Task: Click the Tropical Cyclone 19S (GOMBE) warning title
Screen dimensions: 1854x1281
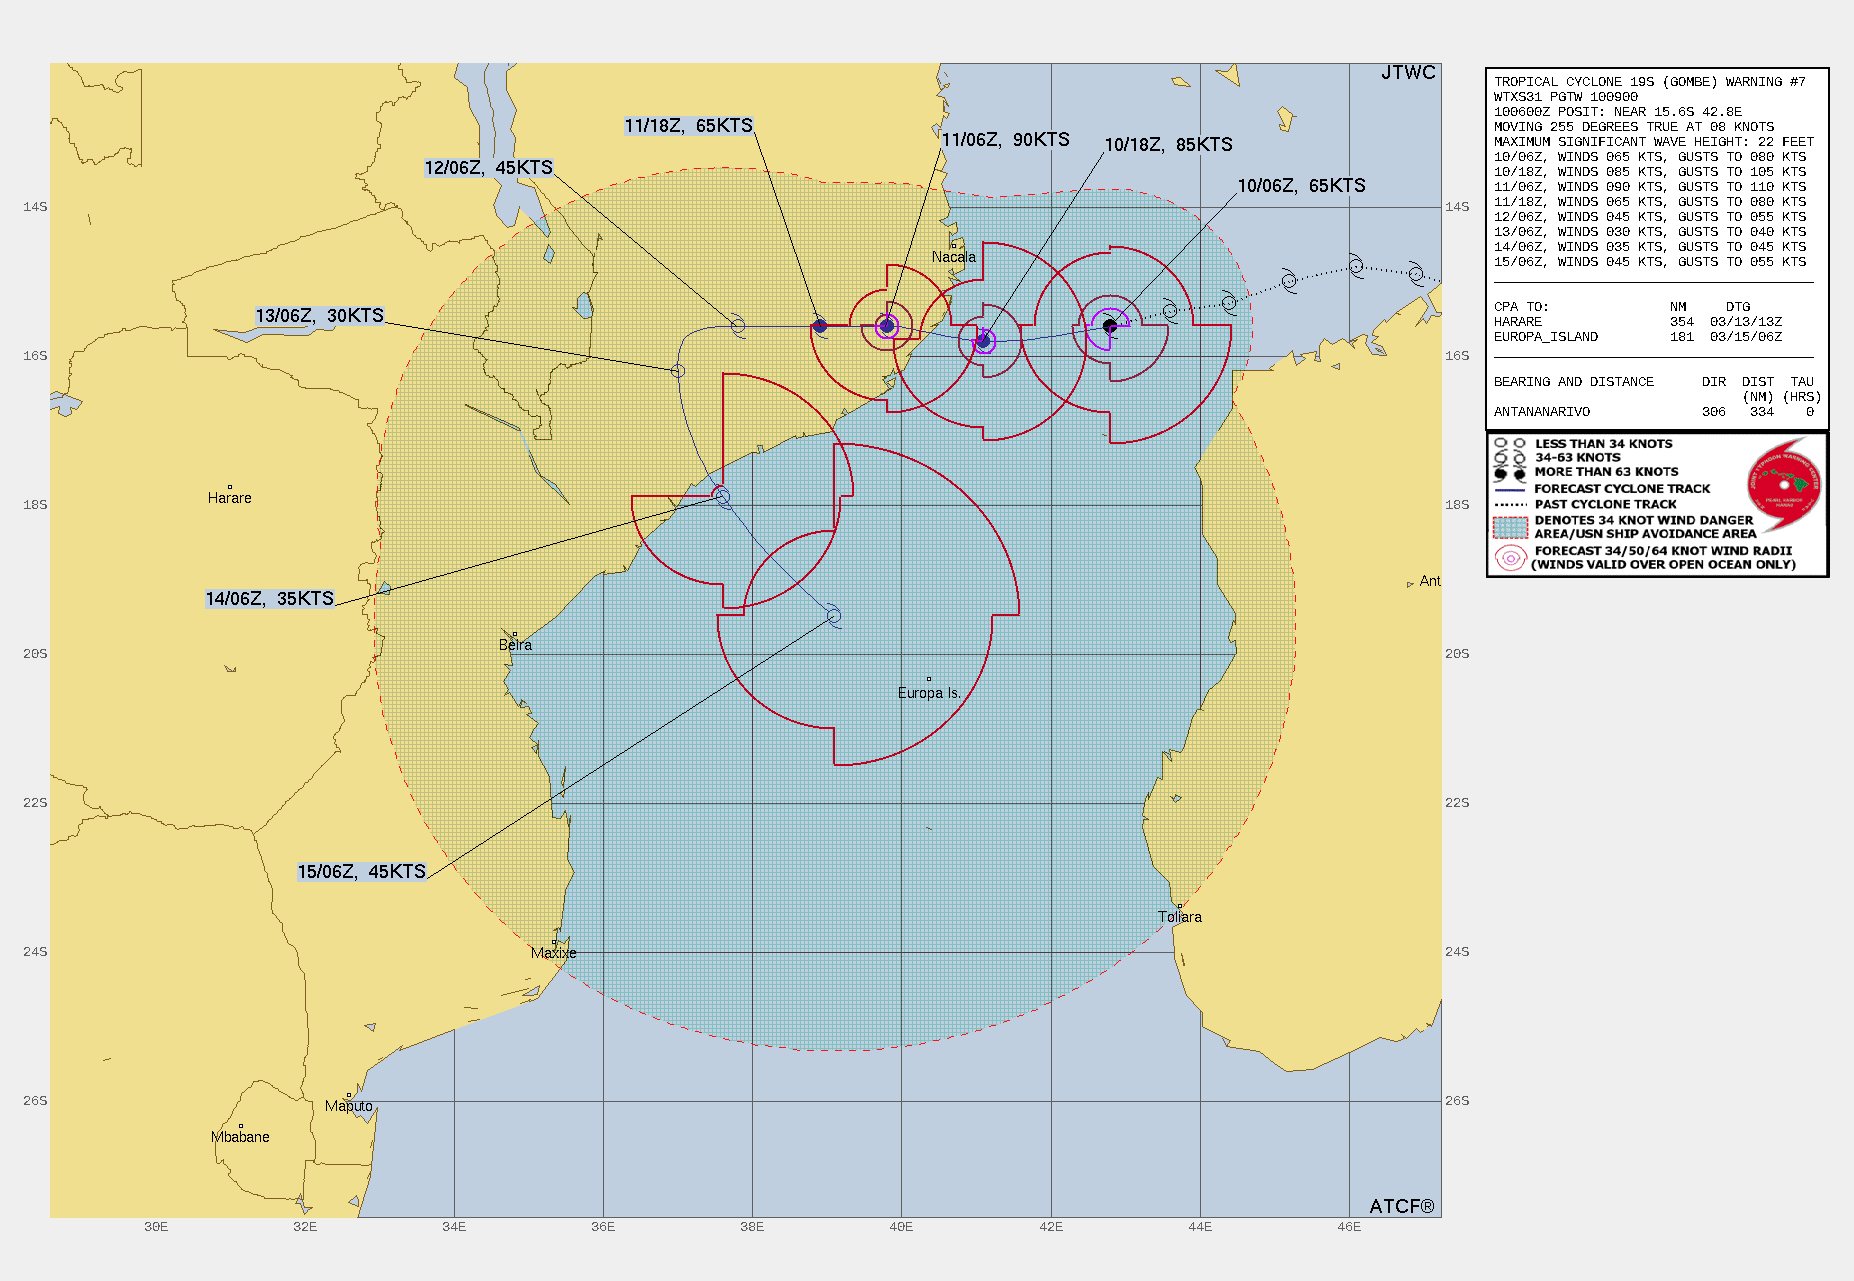Action: coord(1649,82)
